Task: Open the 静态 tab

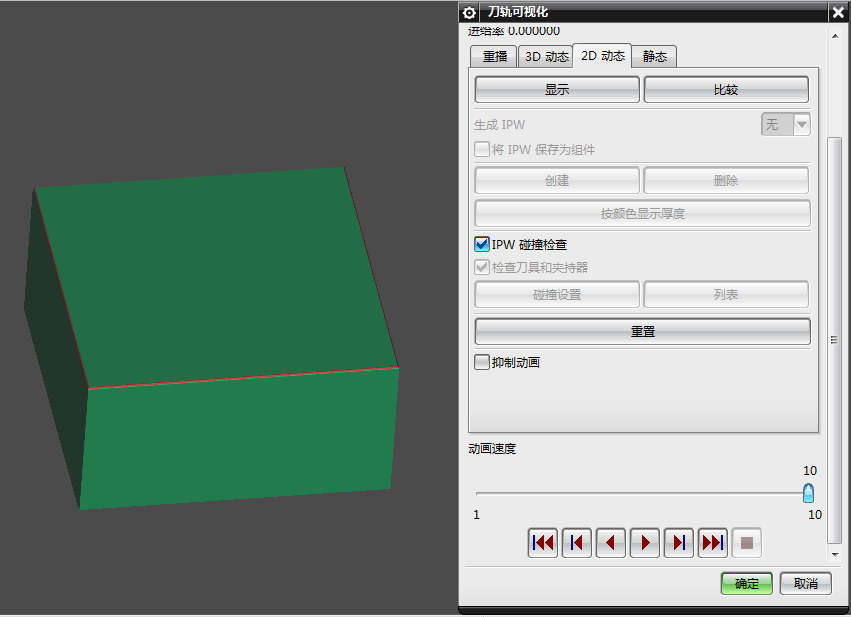Action: 655,57
